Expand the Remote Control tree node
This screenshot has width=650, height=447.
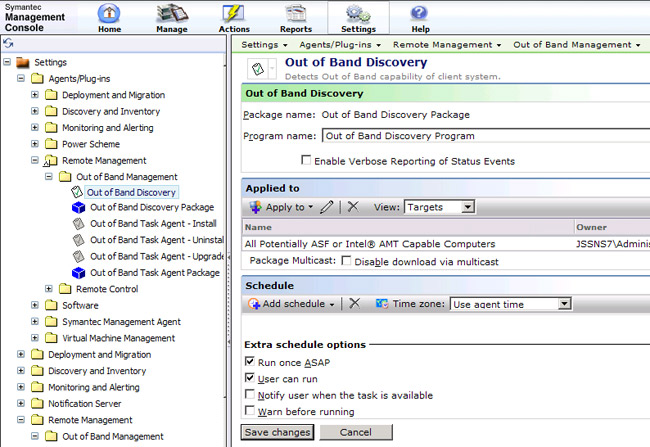pos(49,289)
